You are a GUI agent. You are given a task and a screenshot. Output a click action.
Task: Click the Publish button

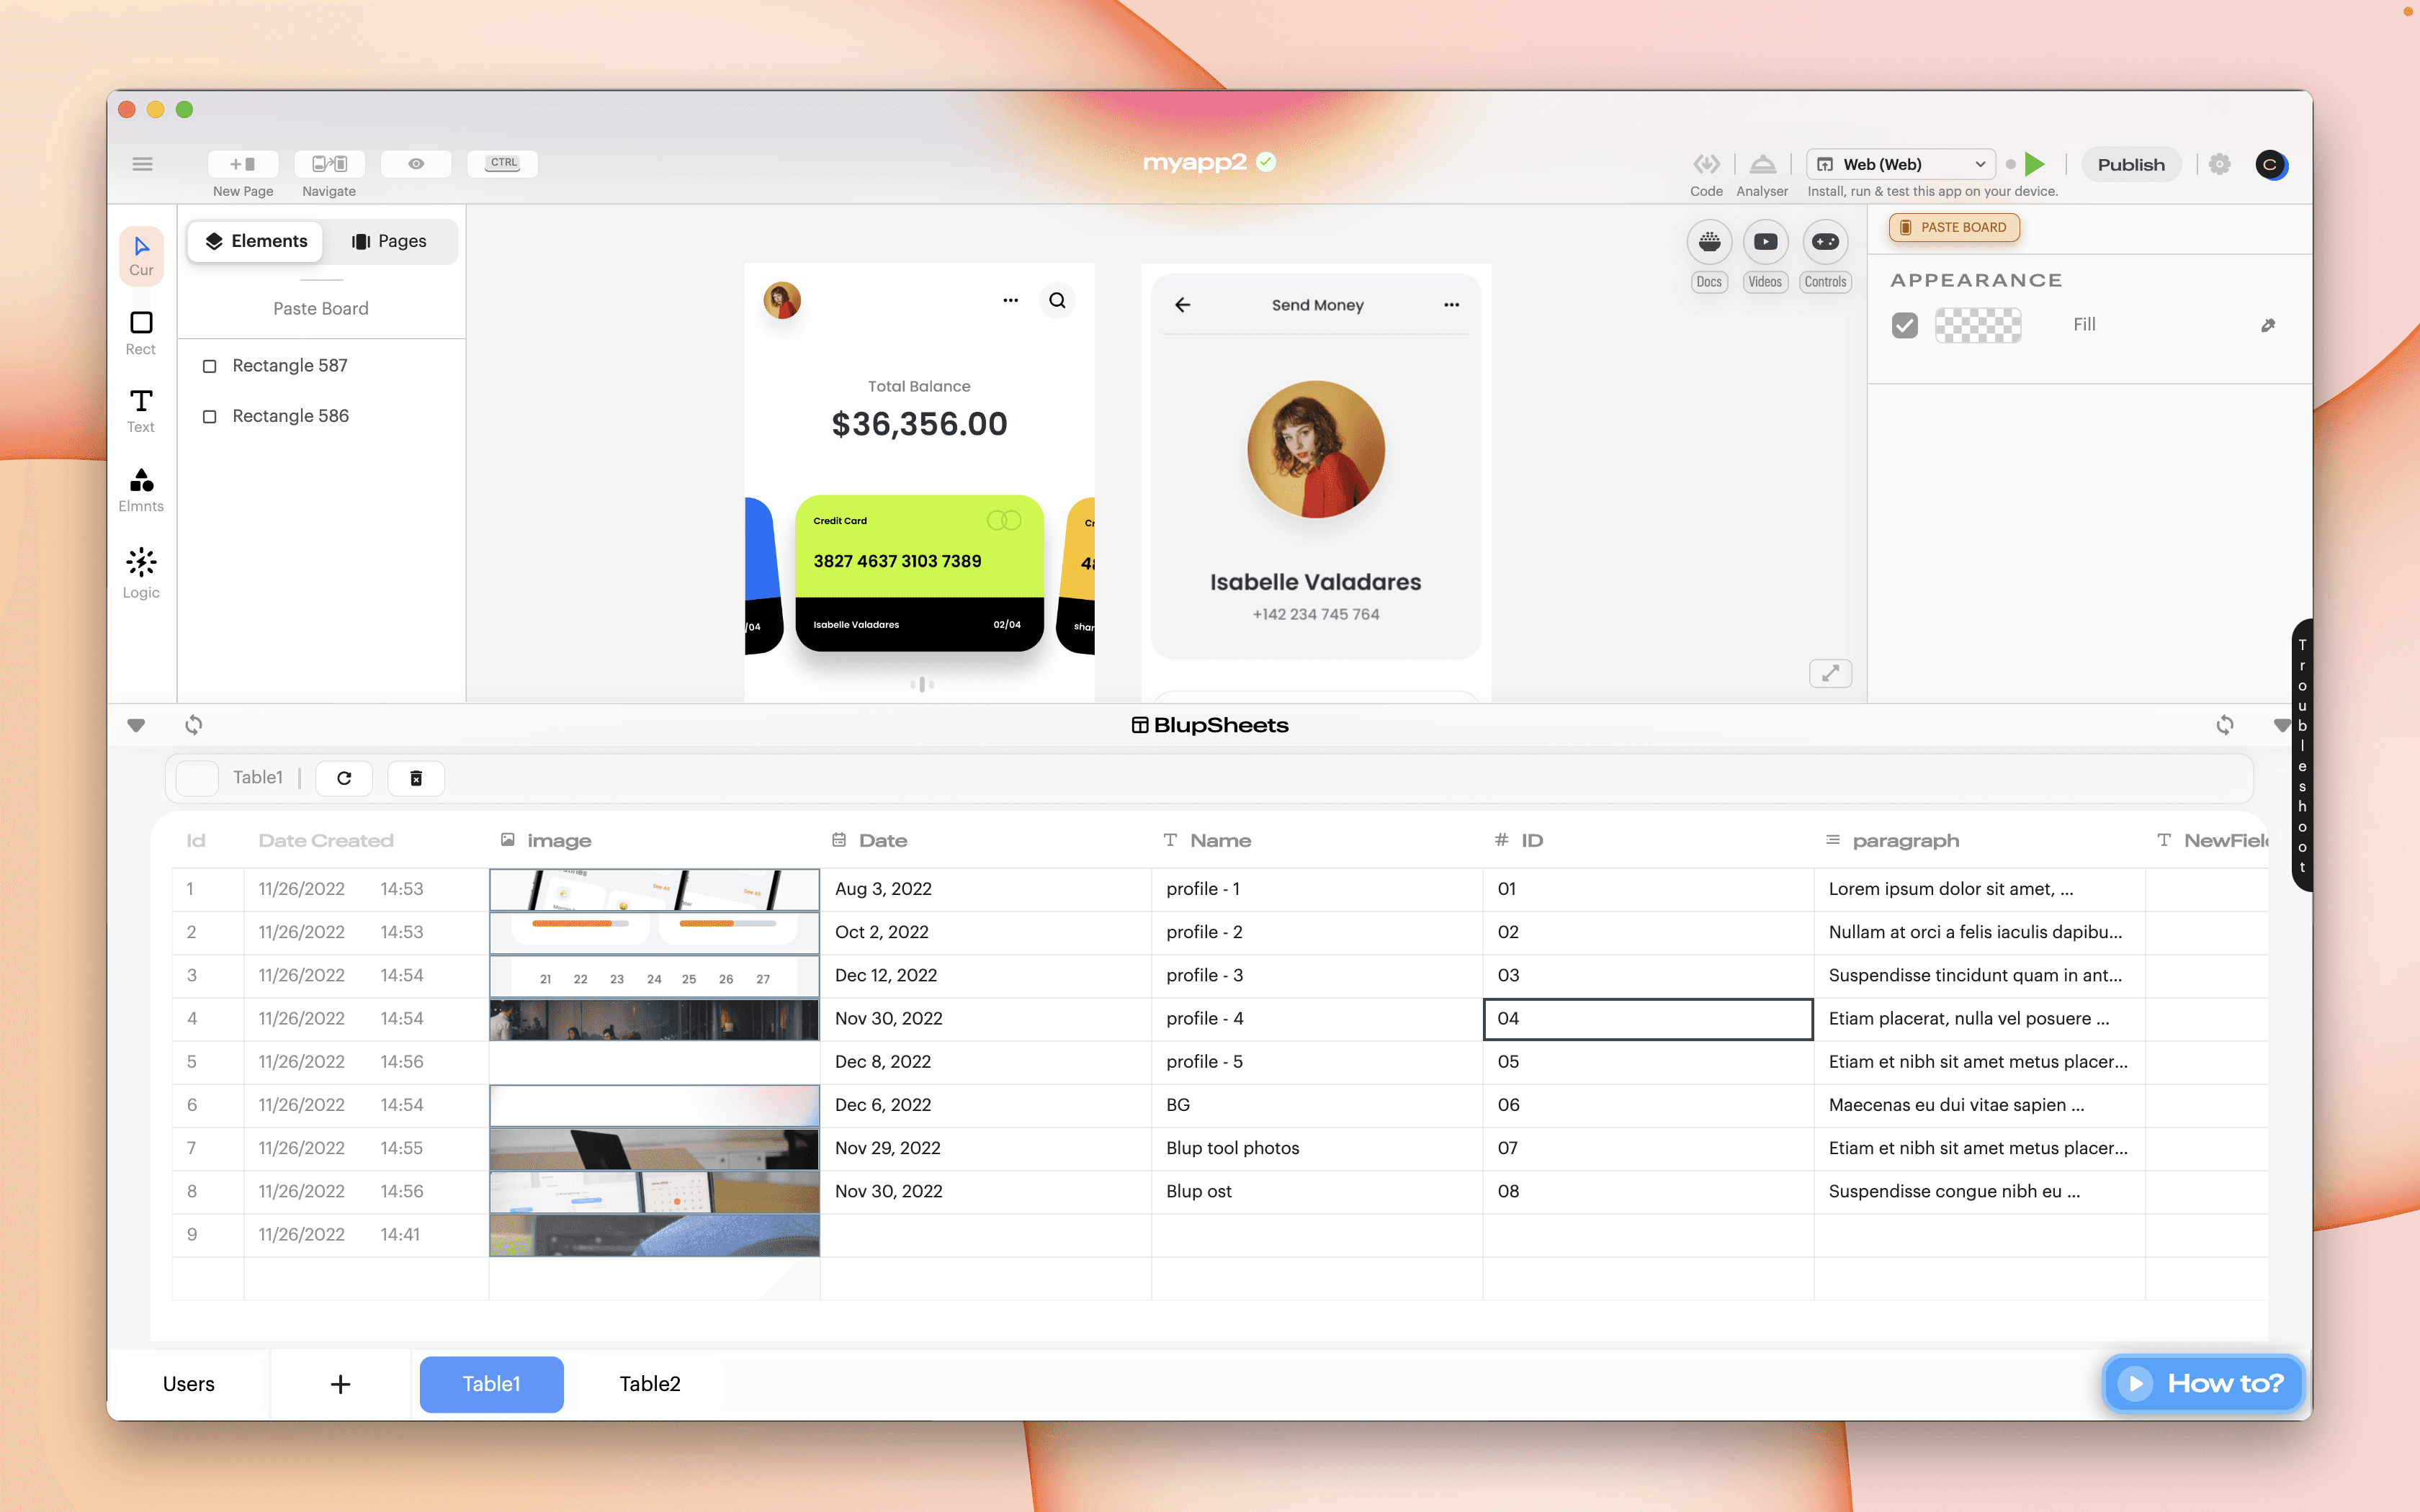pyautogui.click(x=2130, y=164)
